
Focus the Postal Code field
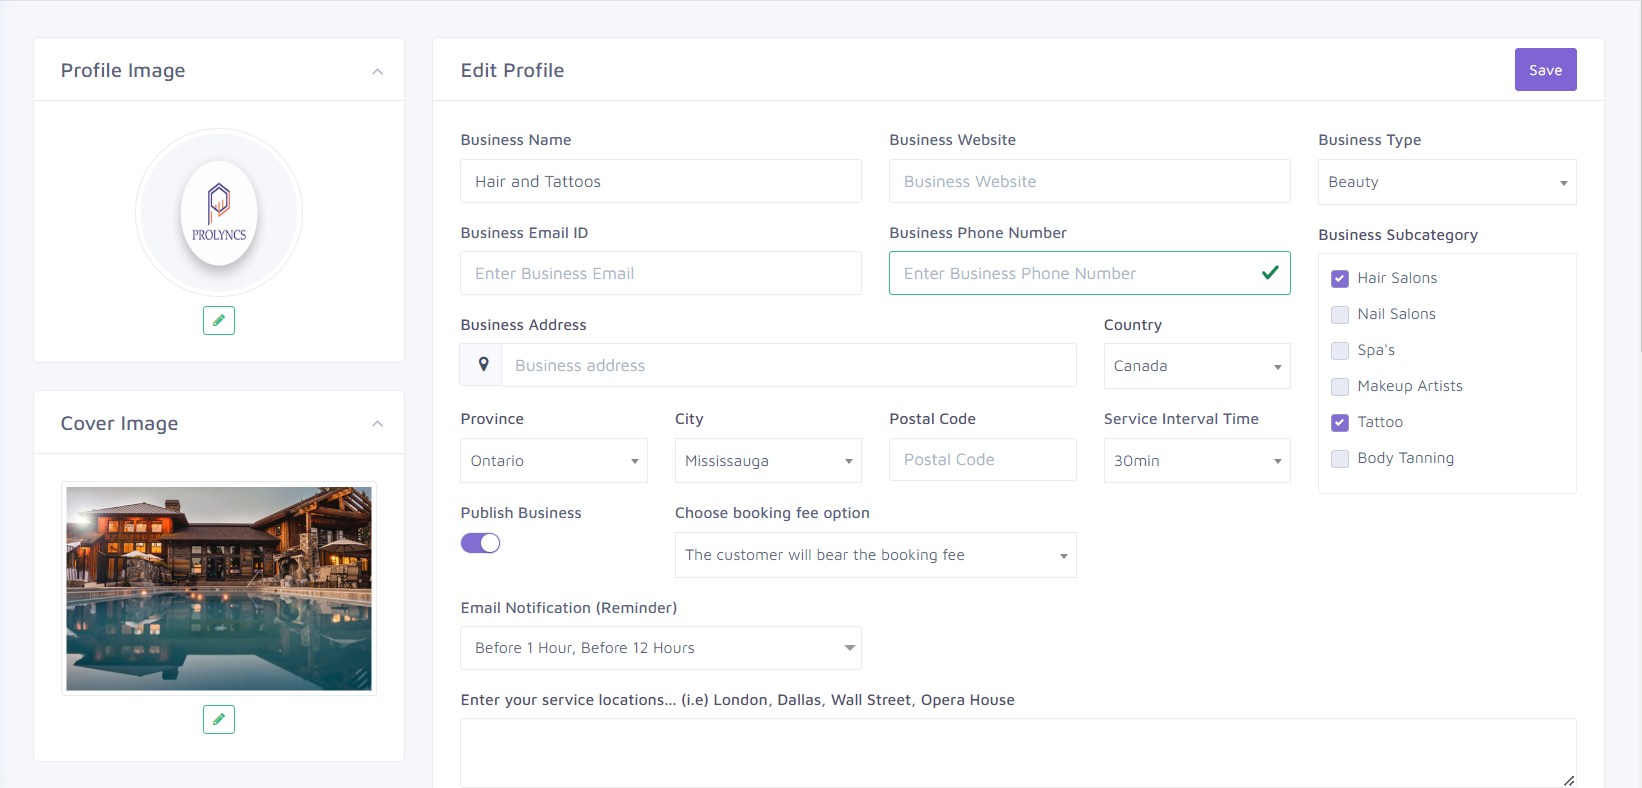pyautogui.click(x=982, y=459)
